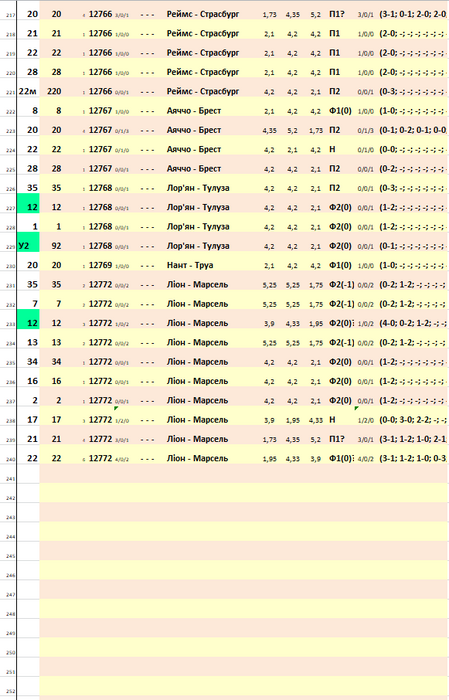The image size is (449, 700).
Task: Click 'П2' cell in row 223
Action: click(335, 130)
